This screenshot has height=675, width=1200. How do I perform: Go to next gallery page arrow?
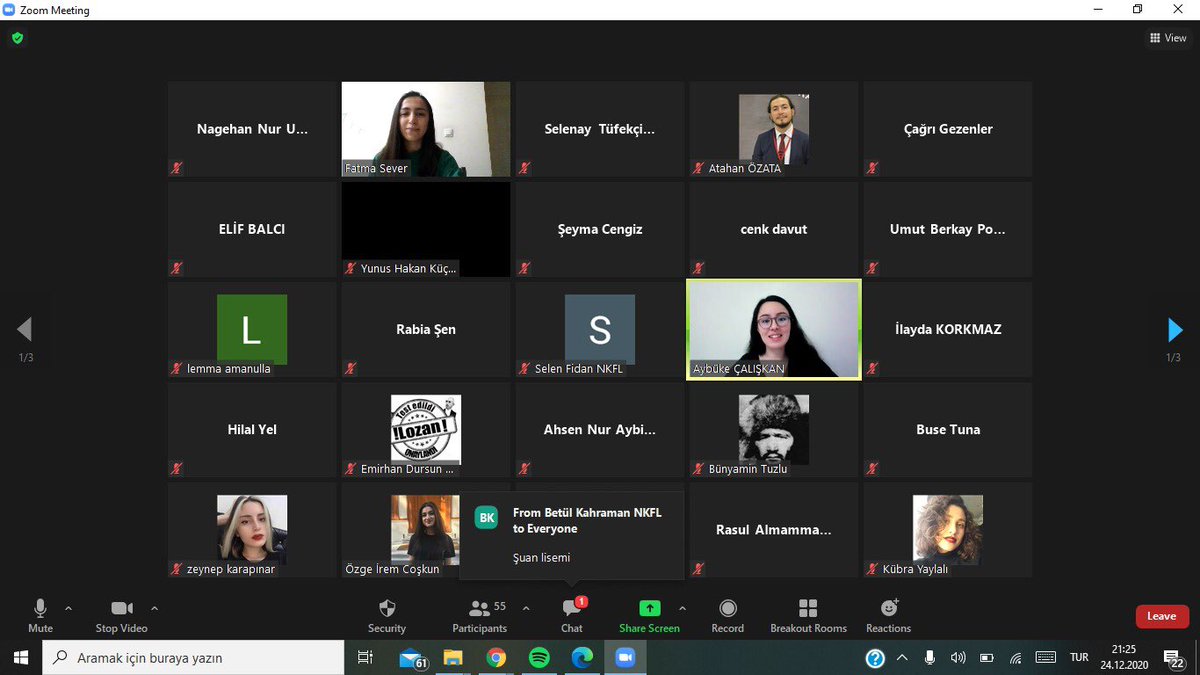pyautogui.click(x=1175, y=329)
